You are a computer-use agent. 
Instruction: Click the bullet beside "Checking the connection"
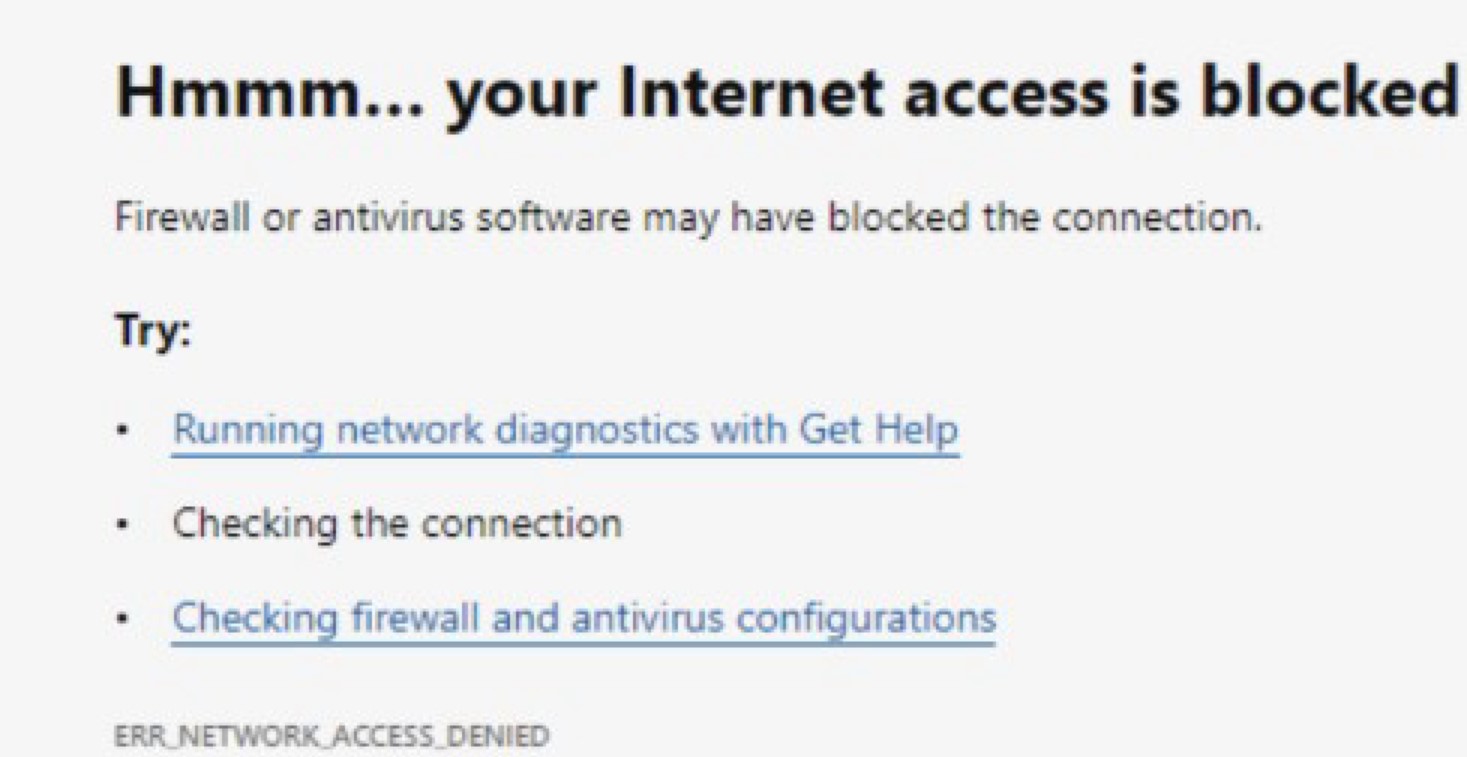click(x=122, y=523)
